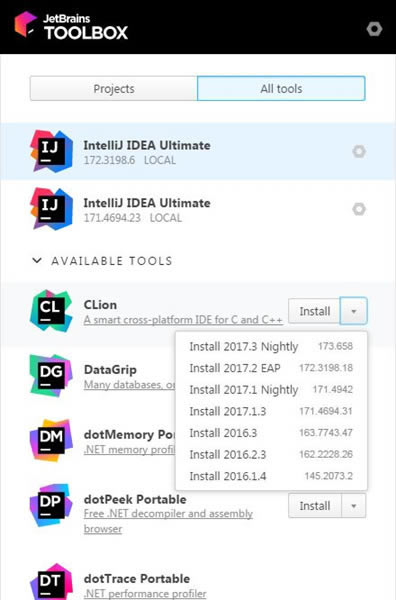The image size is (396, 600).
Task: Click build number 162.2228.26 in dropdown
Action: (326, 455)
